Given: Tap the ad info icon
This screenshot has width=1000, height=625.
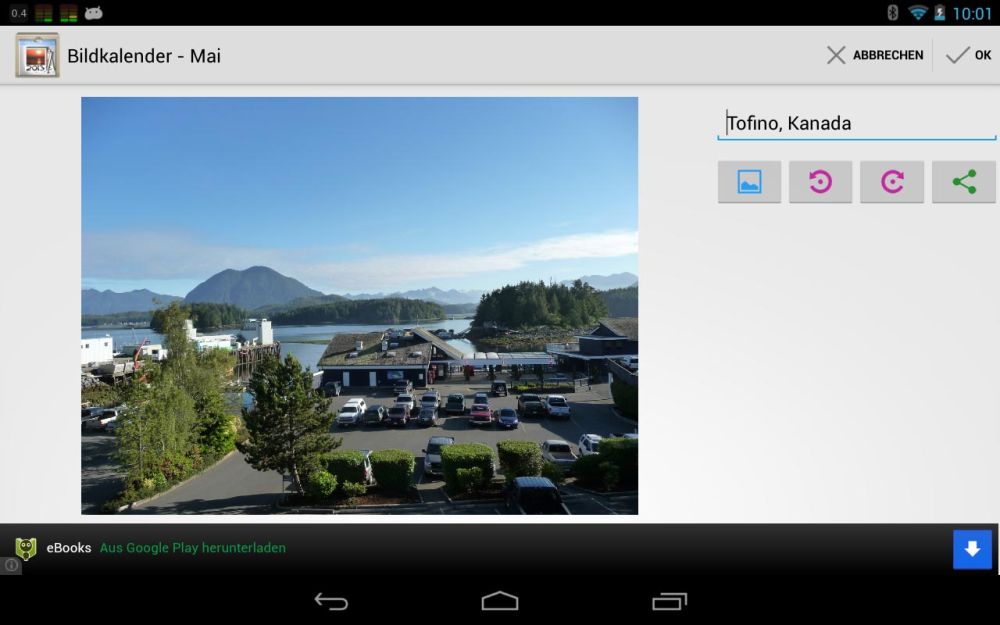Looking at the screenshot, I should point(11,565).
